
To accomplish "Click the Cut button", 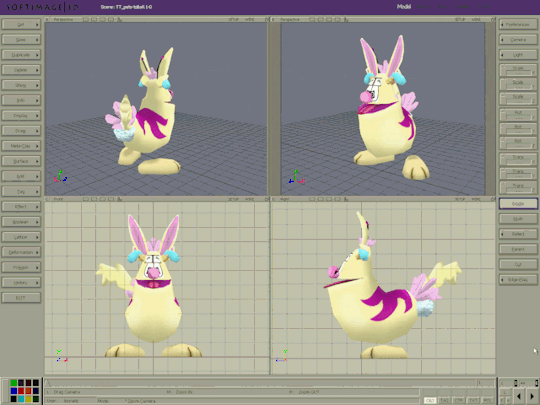I will (518, 264).
